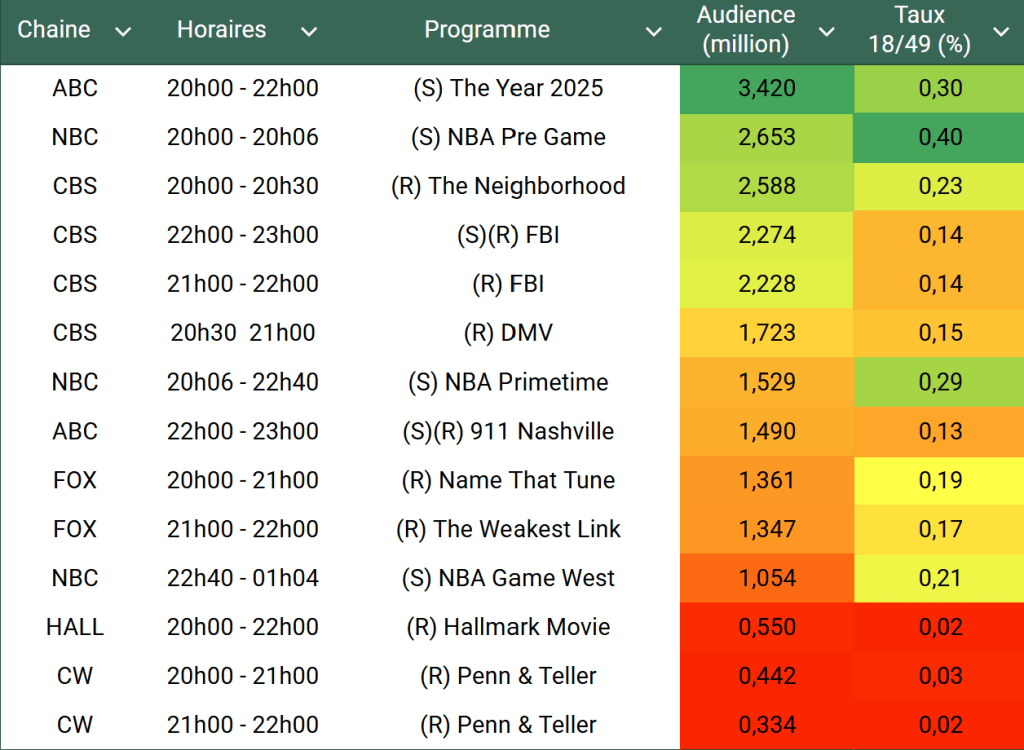Viewport: 1024px width, 750px height.
Task: Select the (S)(R) 911 Nashville cell
Action: click(x=508, y=431)
